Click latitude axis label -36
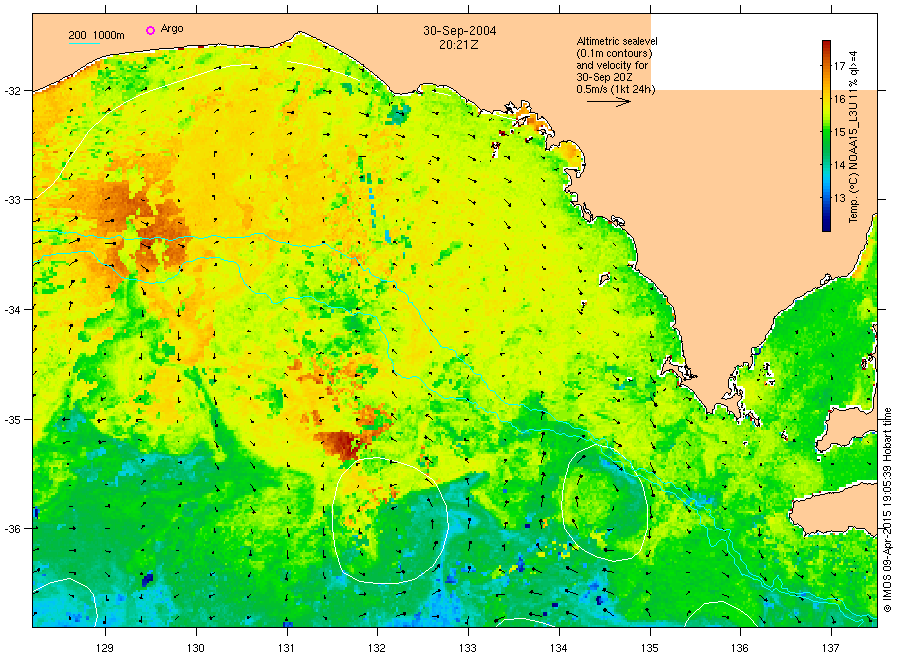The image size is (900, 660). tap(12, 528)
